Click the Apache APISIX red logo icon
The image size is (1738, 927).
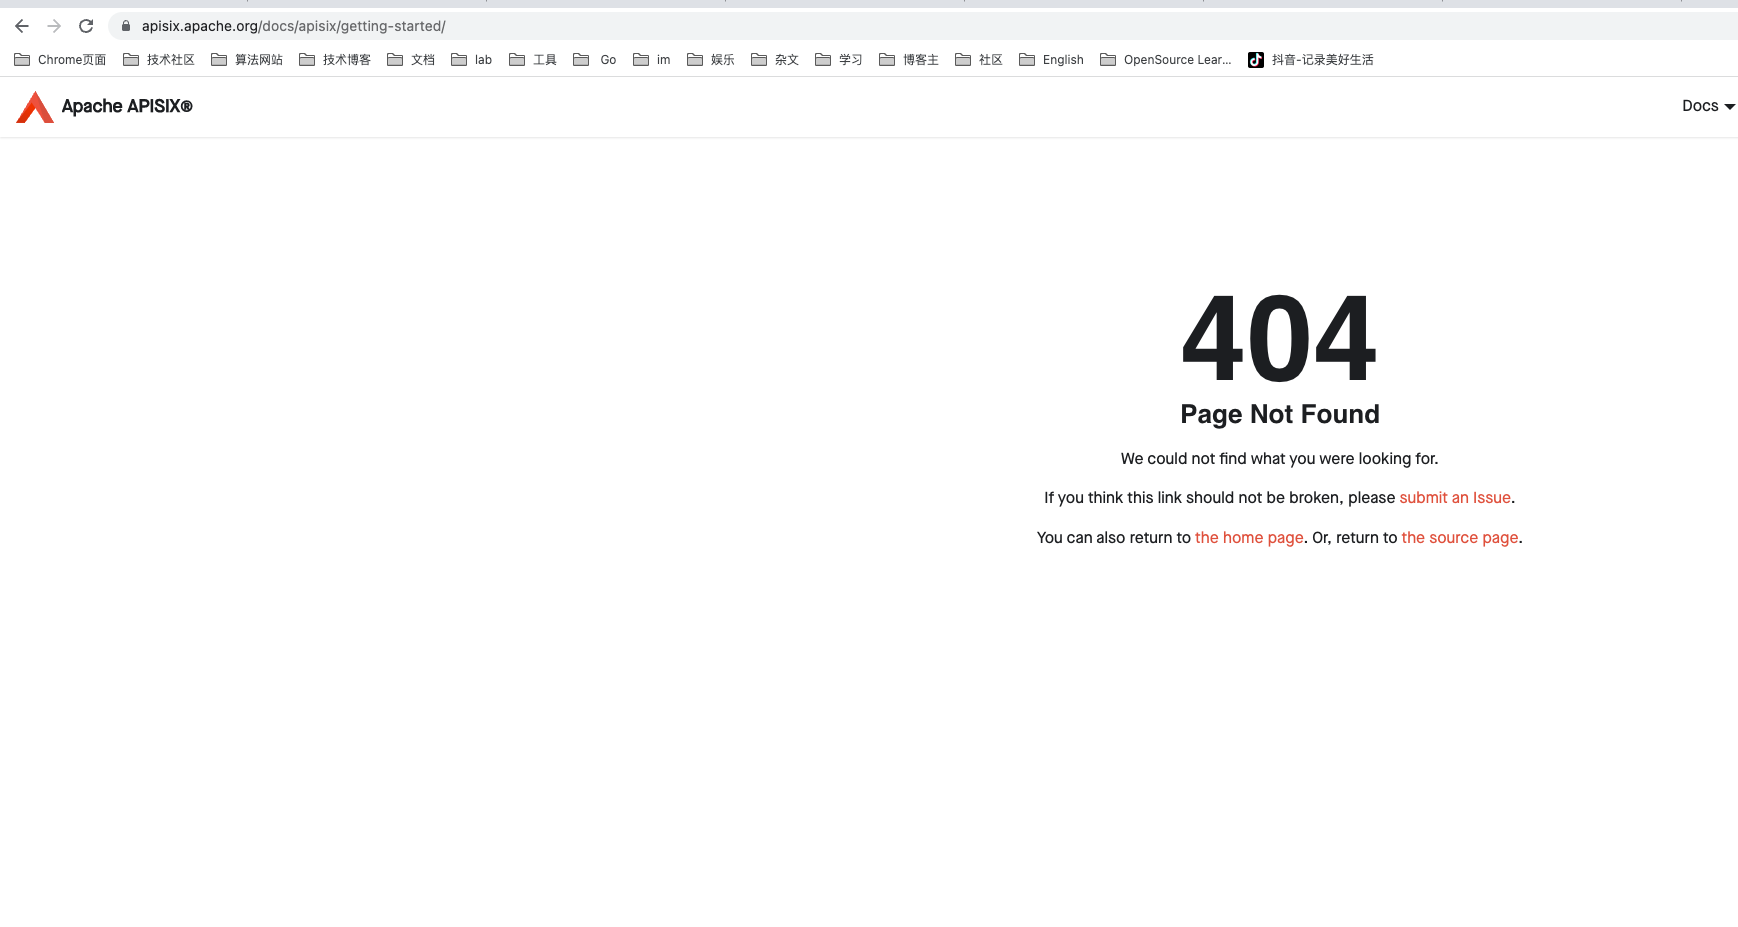click(35, 107)
